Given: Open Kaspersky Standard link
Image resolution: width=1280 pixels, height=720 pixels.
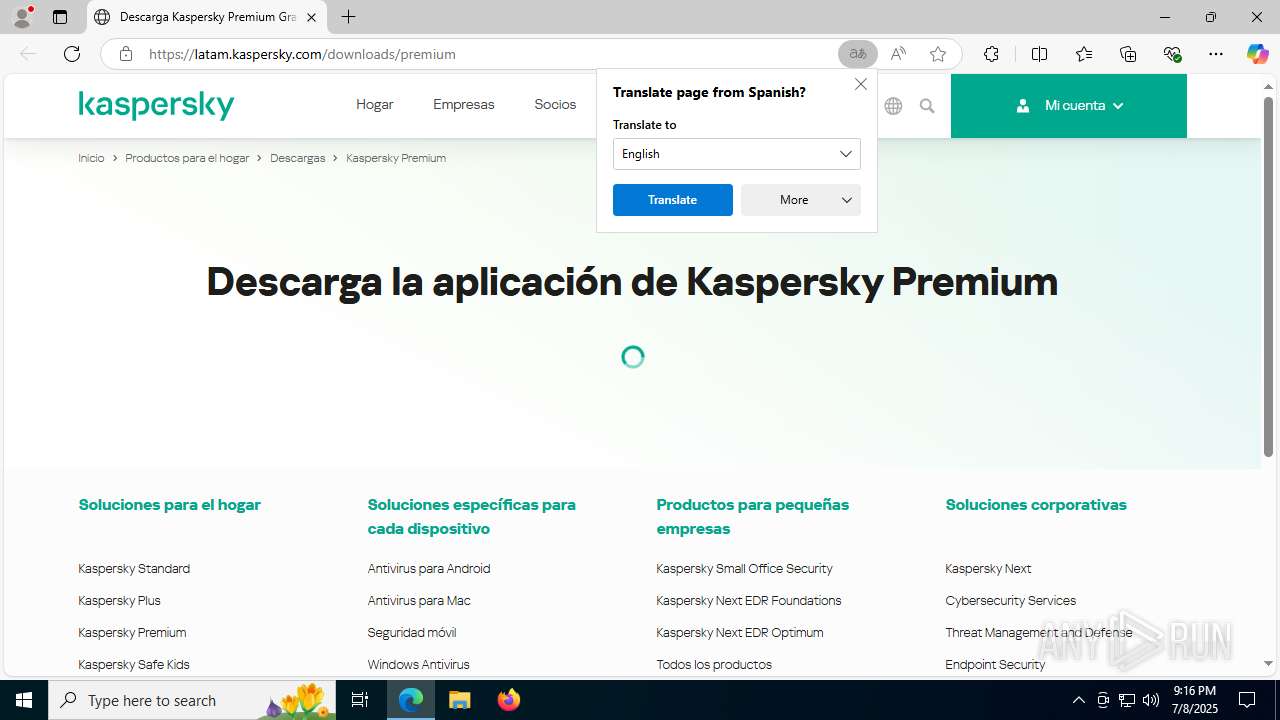Looking at the screenshot, I should [134, 568].
